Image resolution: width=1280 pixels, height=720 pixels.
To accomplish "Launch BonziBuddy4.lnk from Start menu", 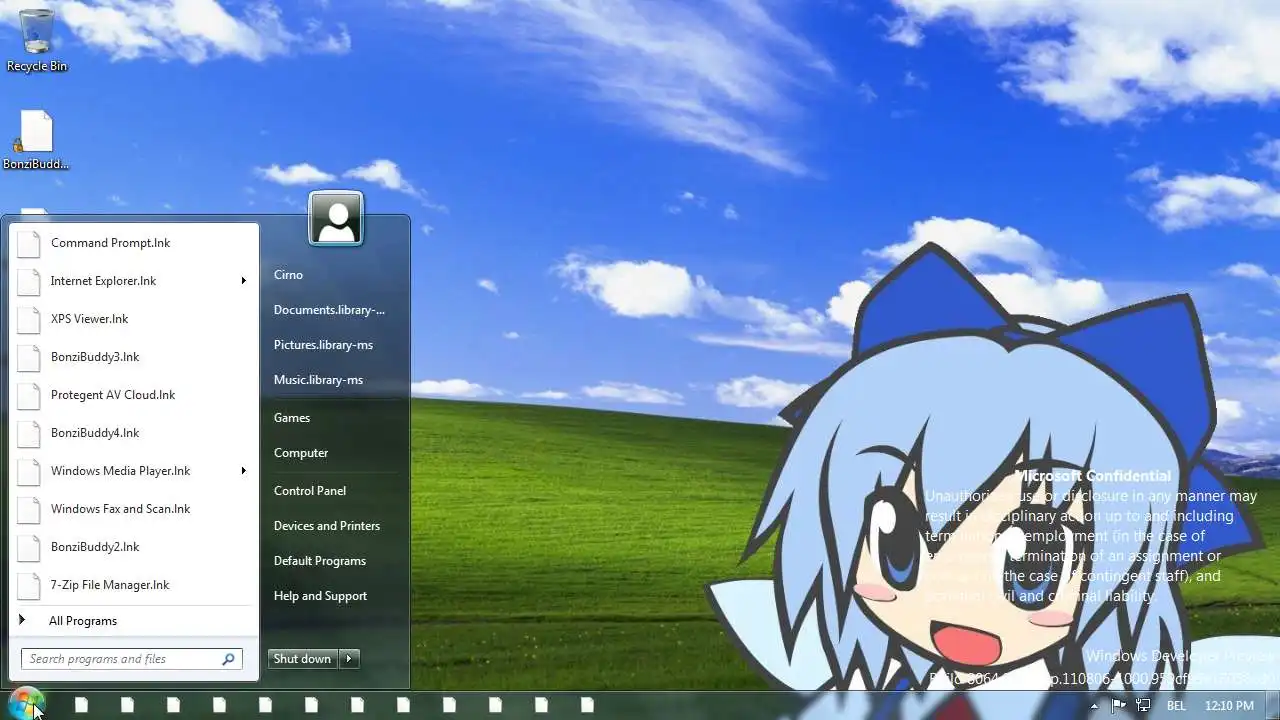I will tap(134, 433).
